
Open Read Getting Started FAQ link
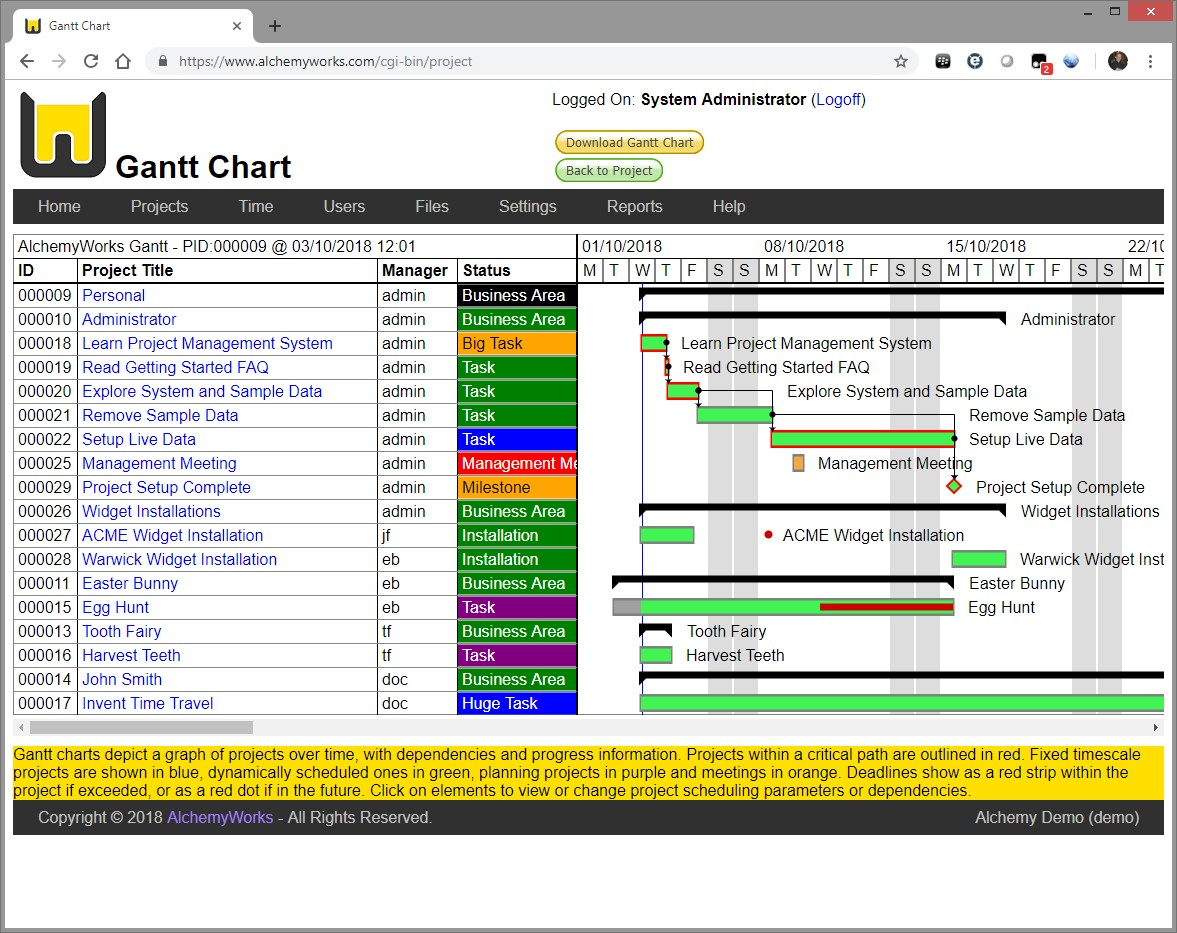pos(176,368)
